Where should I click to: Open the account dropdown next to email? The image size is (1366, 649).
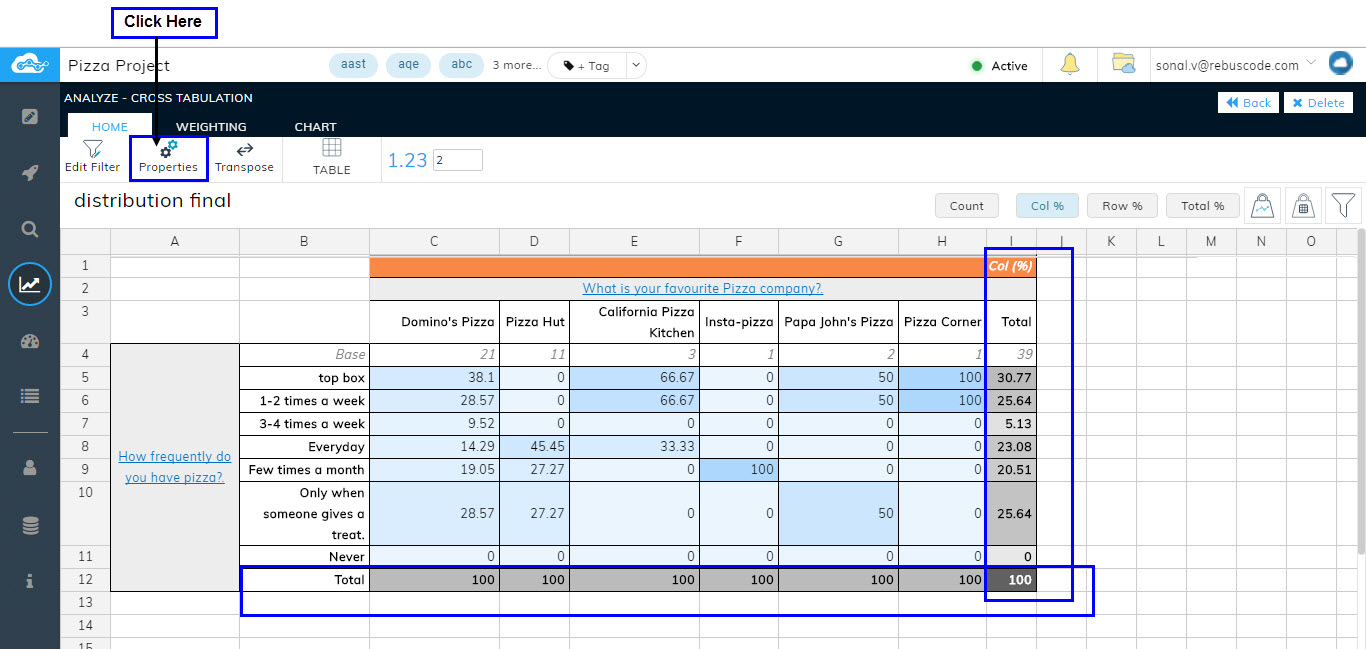[1310, 65]
